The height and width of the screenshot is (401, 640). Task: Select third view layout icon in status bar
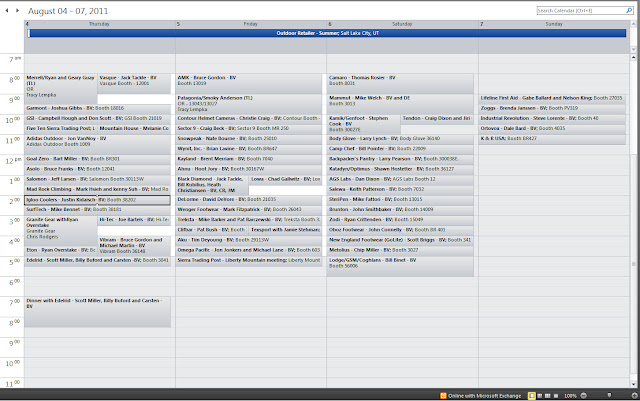548,396
